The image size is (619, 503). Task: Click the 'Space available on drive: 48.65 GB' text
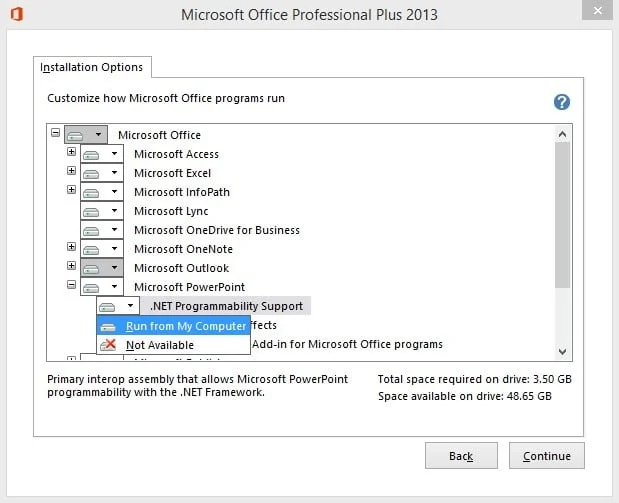(465, 396)
